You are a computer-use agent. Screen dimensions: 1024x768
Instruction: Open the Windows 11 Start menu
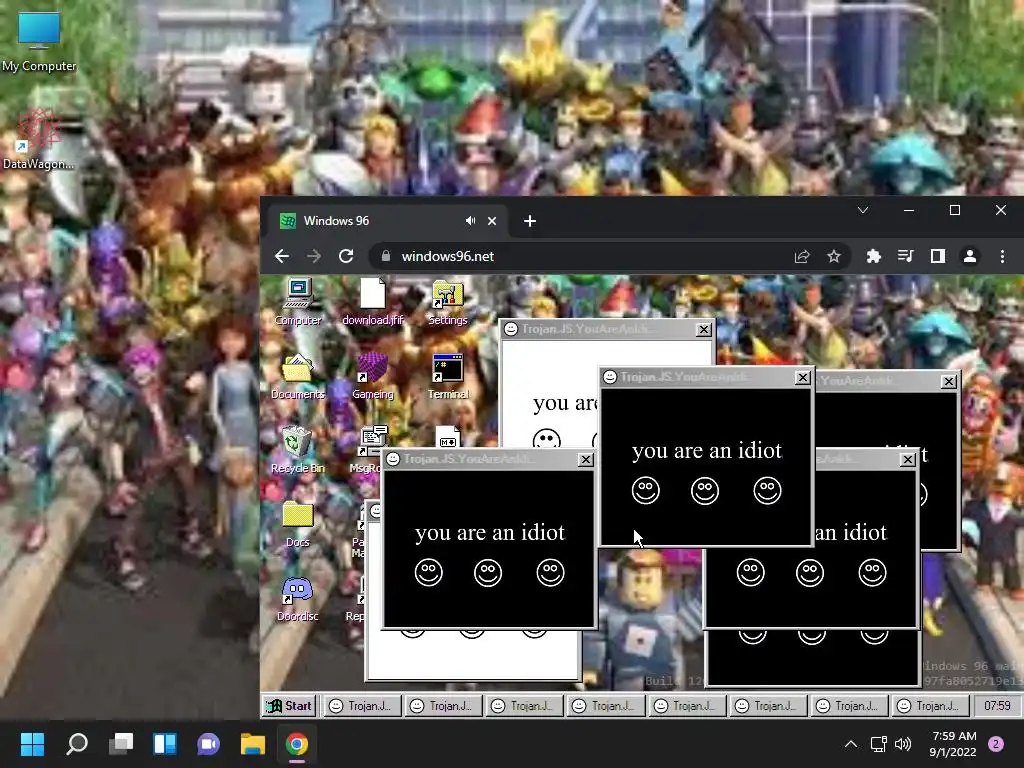[32, 744]
